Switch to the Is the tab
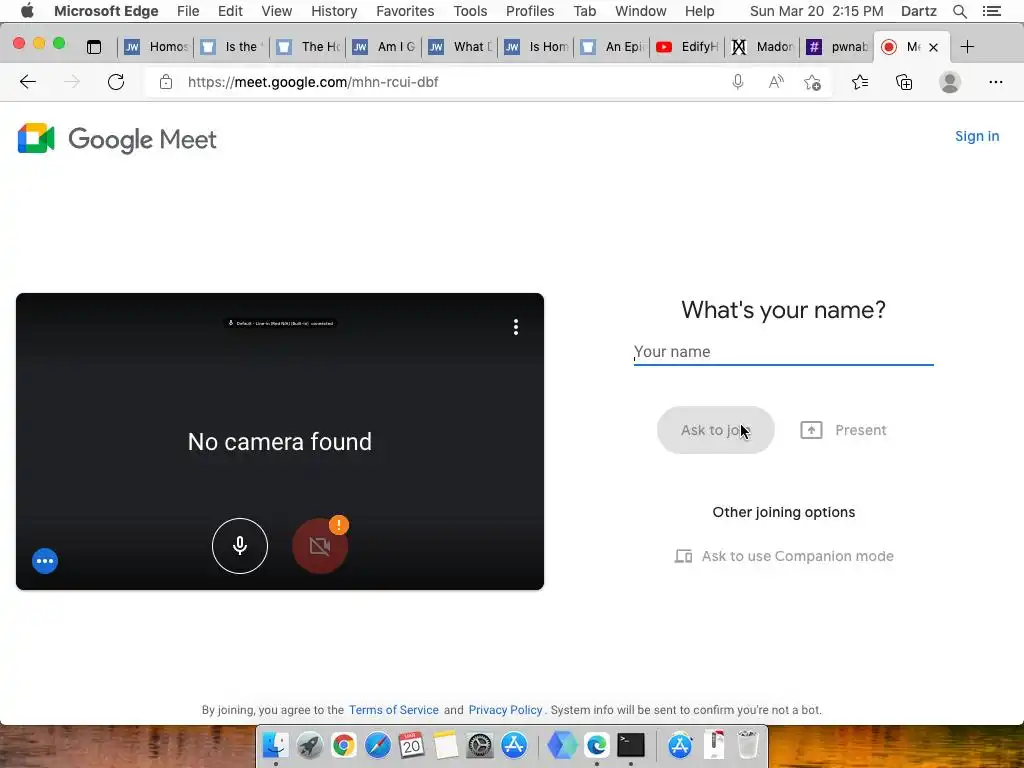Screen dimensions: 1024x768 [232, 46]
